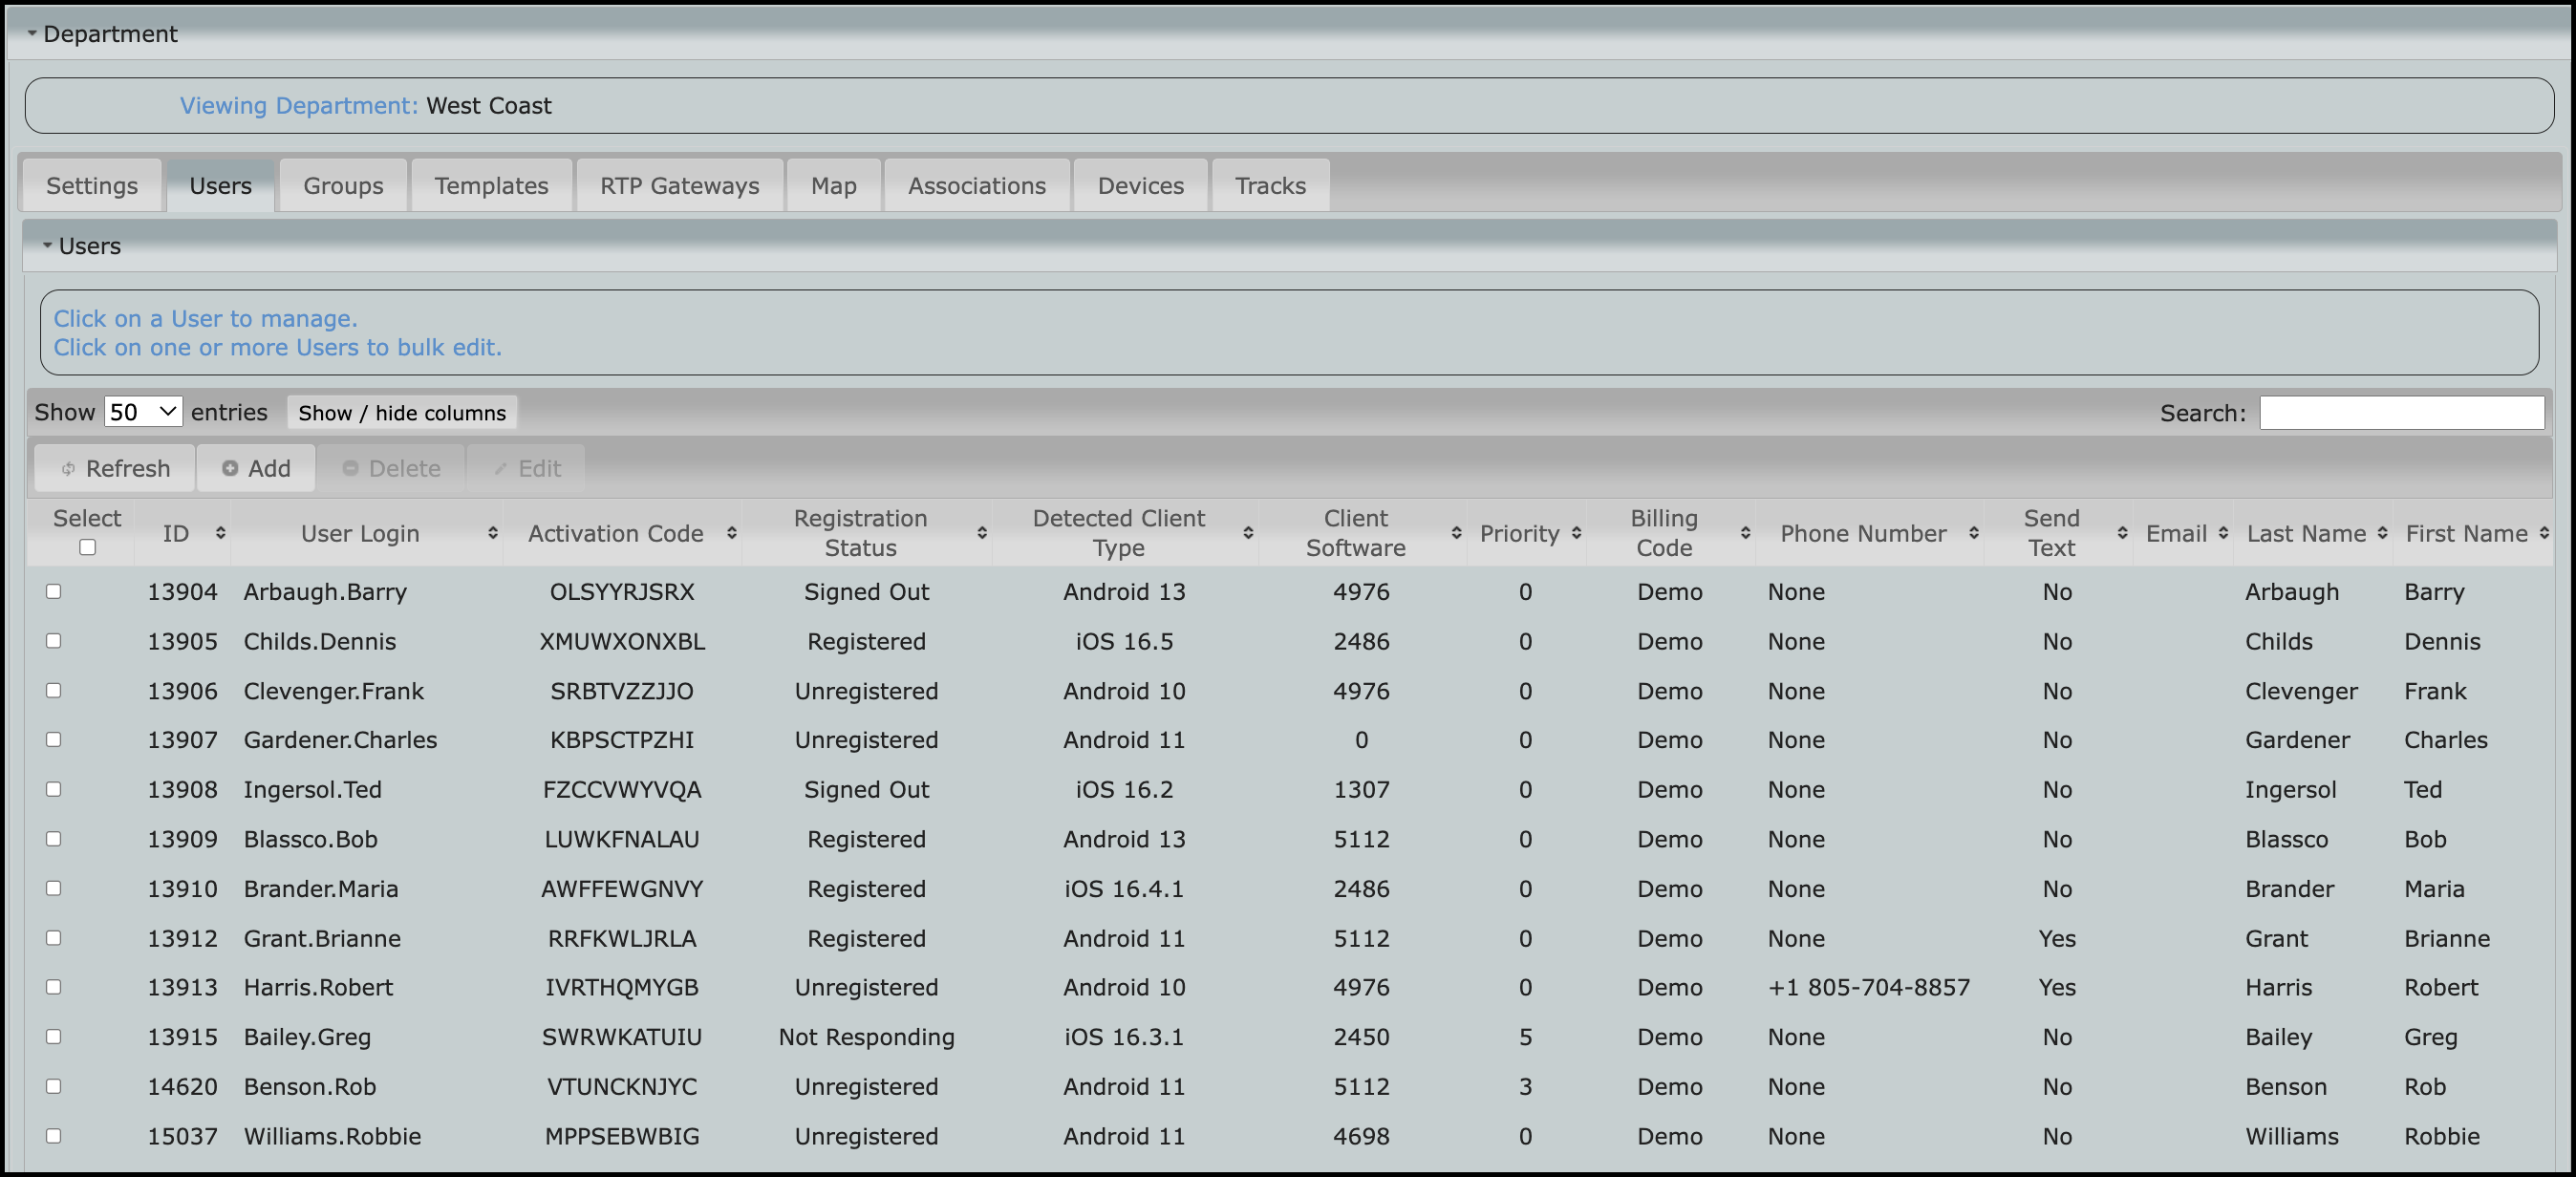The width and height of the screenshot is (2576, 1177).
Task: Select the Blassco.Bob row checkbox
Action: [54, 838]
